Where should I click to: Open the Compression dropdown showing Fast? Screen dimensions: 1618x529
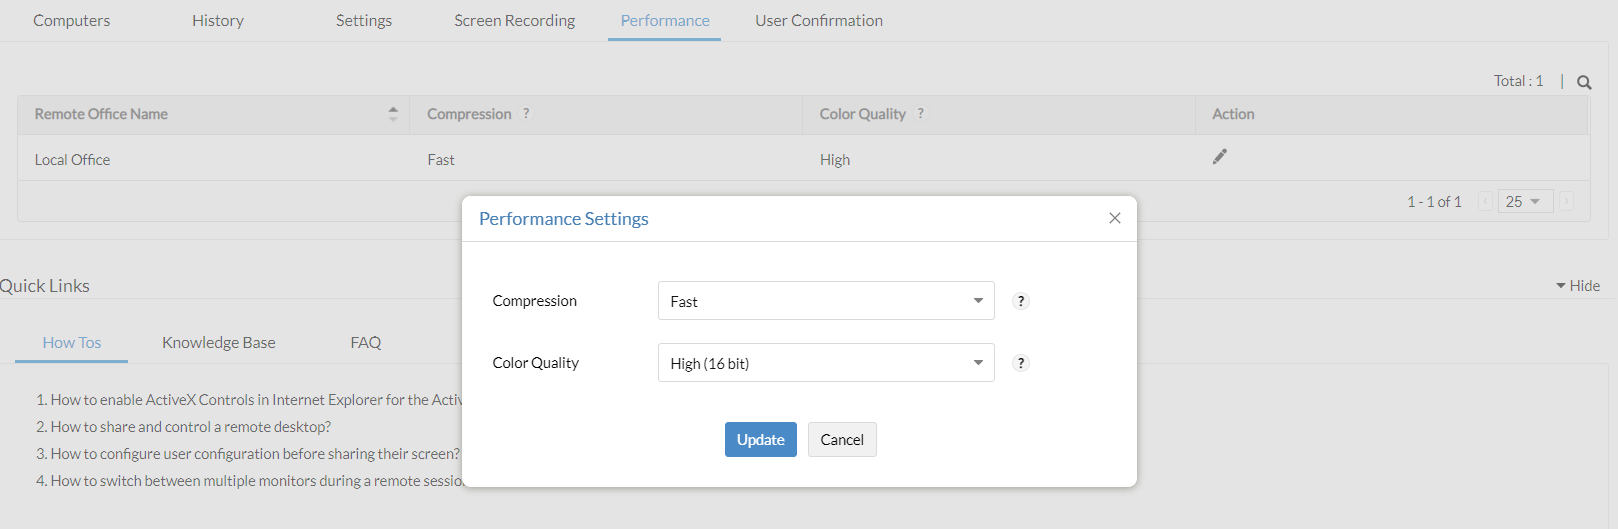coord(826,301)
